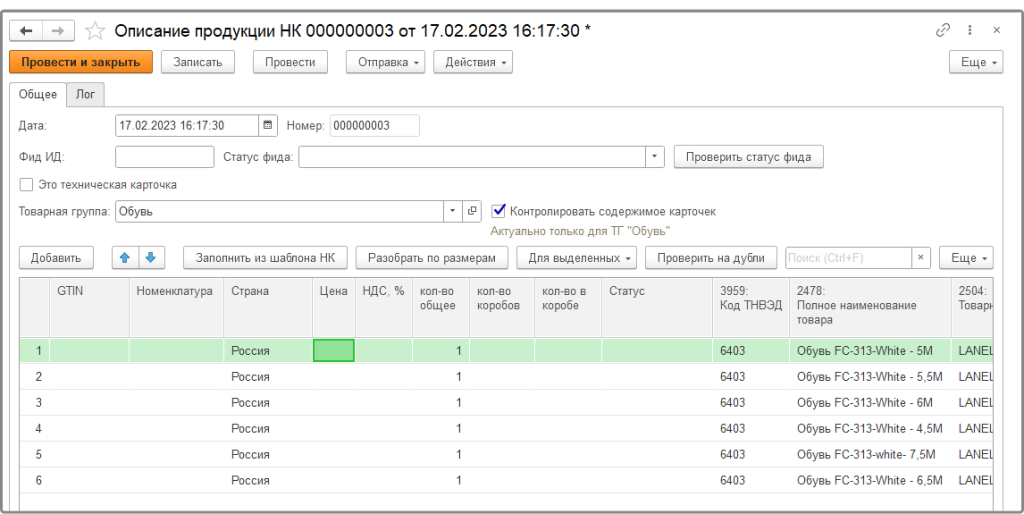Click quantity 1 in row 5
The width and height of the screenshot is (1024, 514).
tap(458, 454)
